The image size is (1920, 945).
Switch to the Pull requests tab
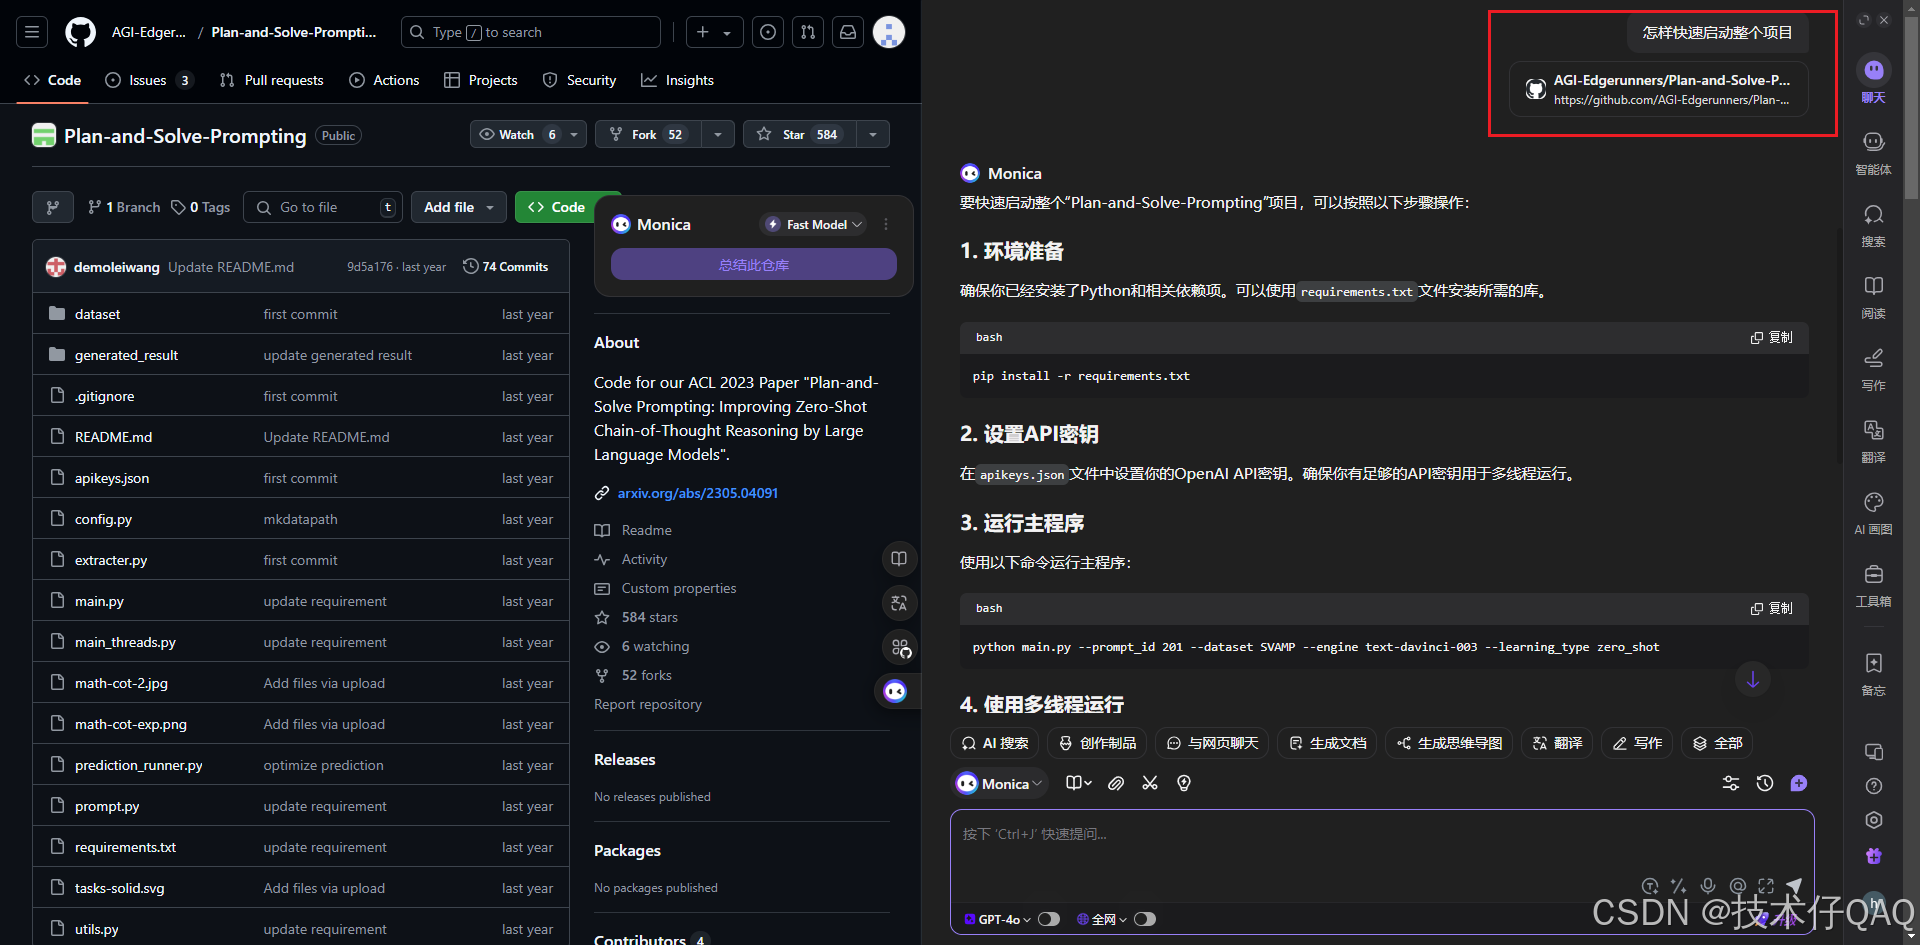pyautogui.click(x=271, y=80)
